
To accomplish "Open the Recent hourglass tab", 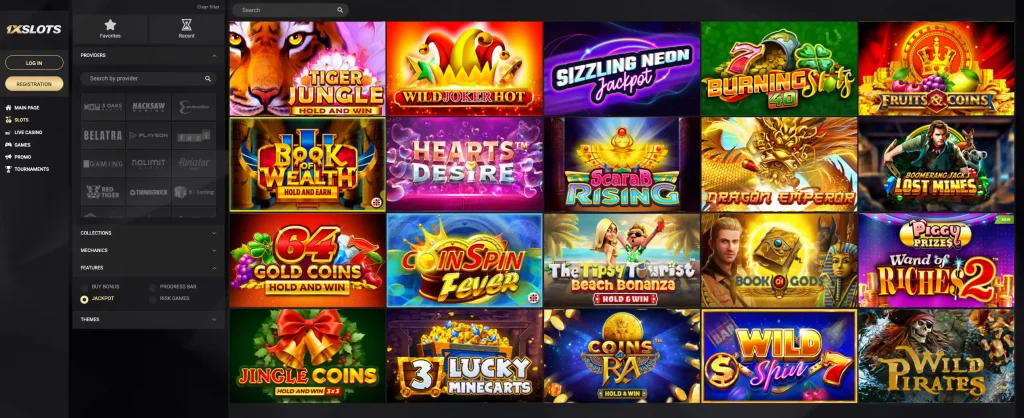I will click(186, 29).
